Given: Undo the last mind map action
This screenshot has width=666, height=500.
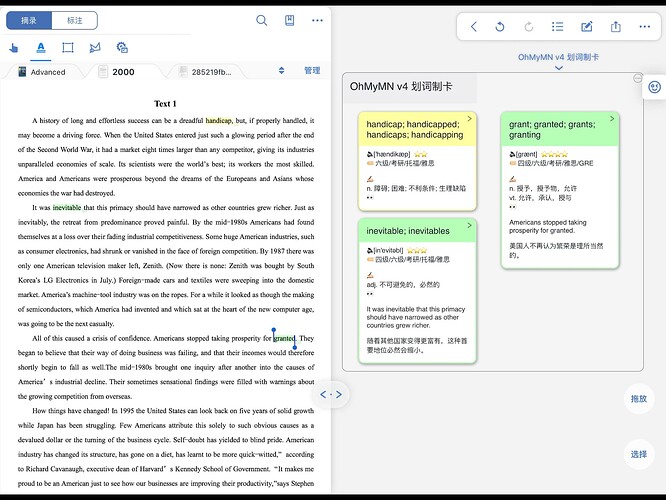Looking at the screenshot, I should point(500,27).
